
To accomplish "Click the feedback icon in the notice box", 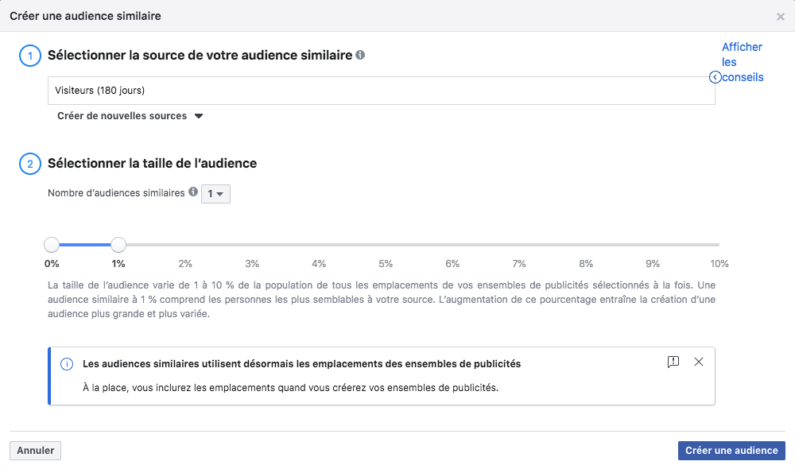I will pyautogui.click(x=673, y=362).
